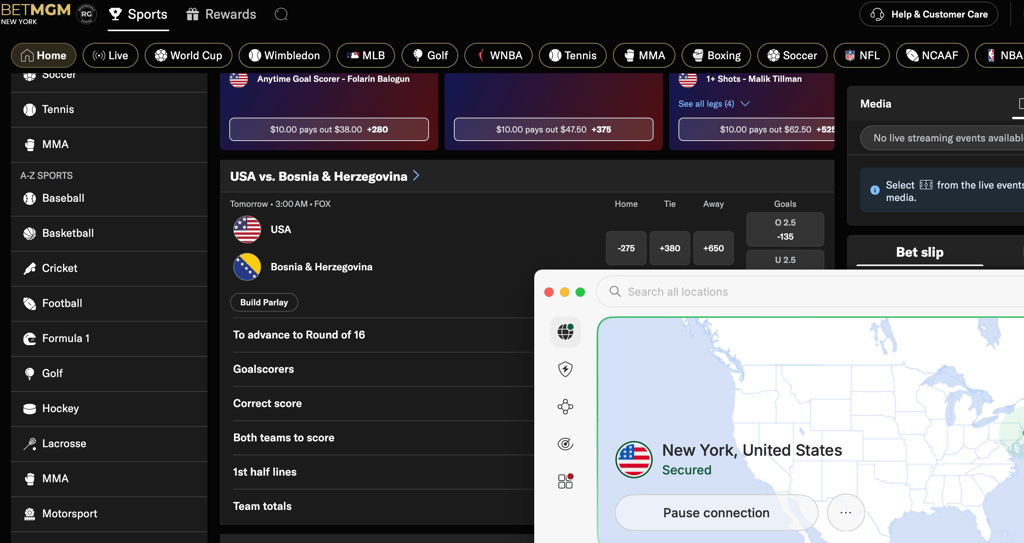Select $10.00 pays out $62.50 bet
The image size is (1024, 543).
click(756, 129)
